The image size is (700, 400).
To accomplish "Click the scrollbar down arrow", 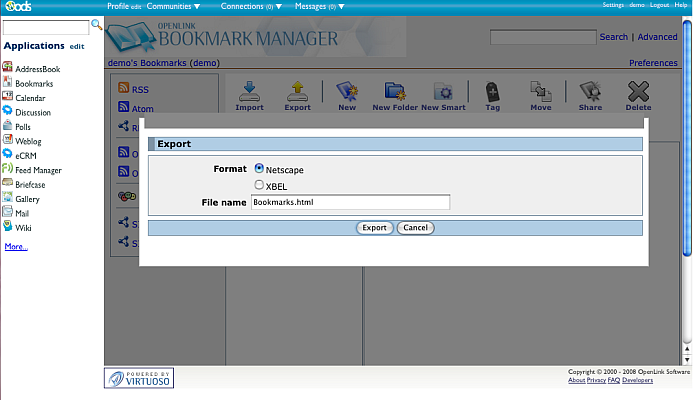I will pos(687,359).
